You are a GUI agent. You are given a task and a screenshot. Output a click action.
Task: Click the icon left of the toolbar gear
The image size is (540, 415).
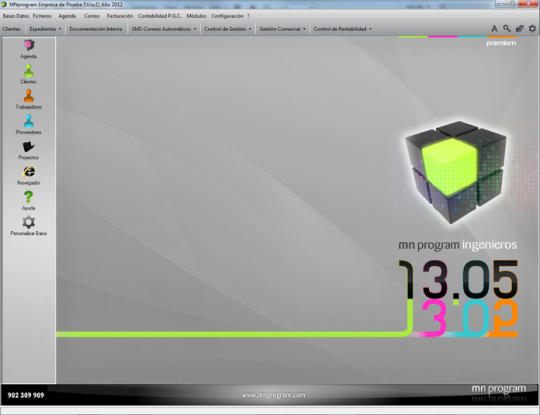[x=519, y=29]
